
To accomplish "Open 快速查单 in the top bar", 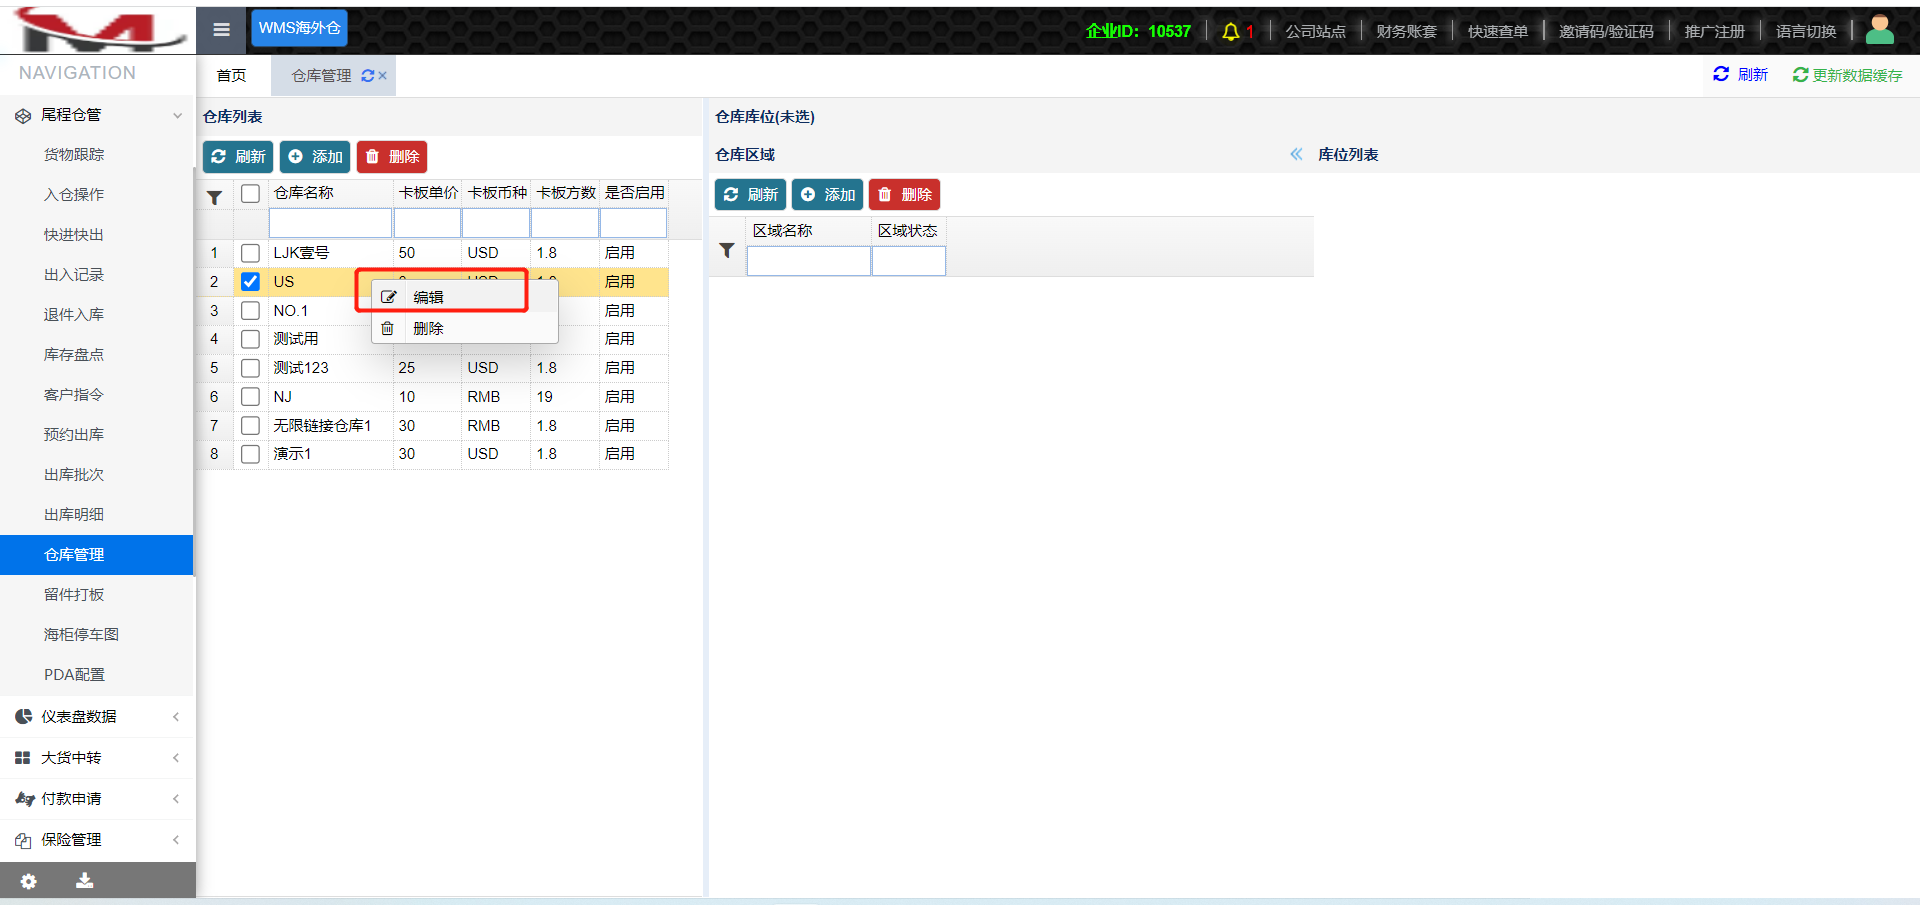I will click(x=1498, y=32).
